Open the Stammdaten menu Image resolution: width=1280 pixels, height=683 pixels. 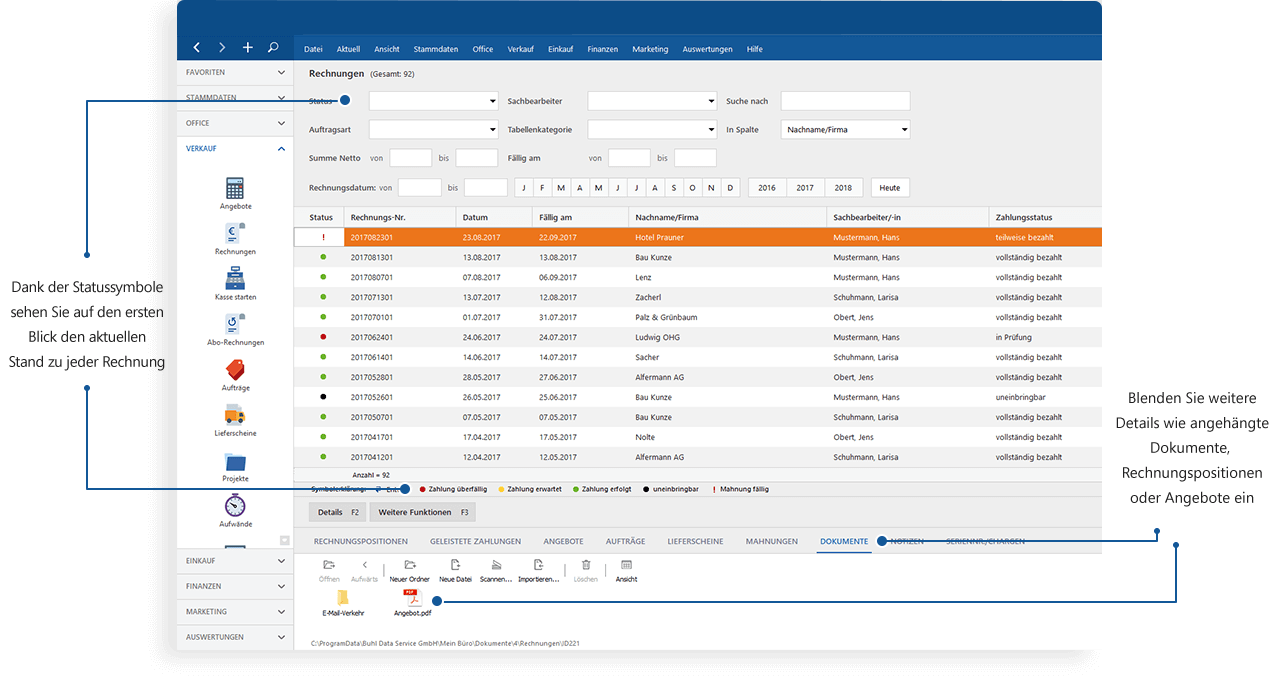click(x=436, y=49)
